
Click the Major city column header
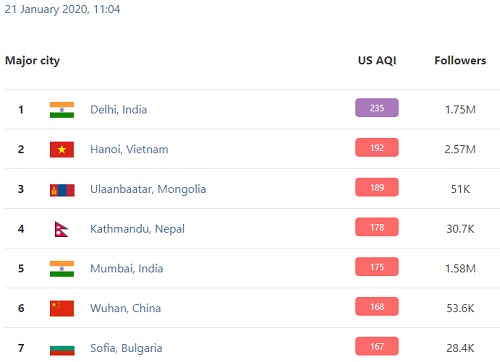point(33,61)
